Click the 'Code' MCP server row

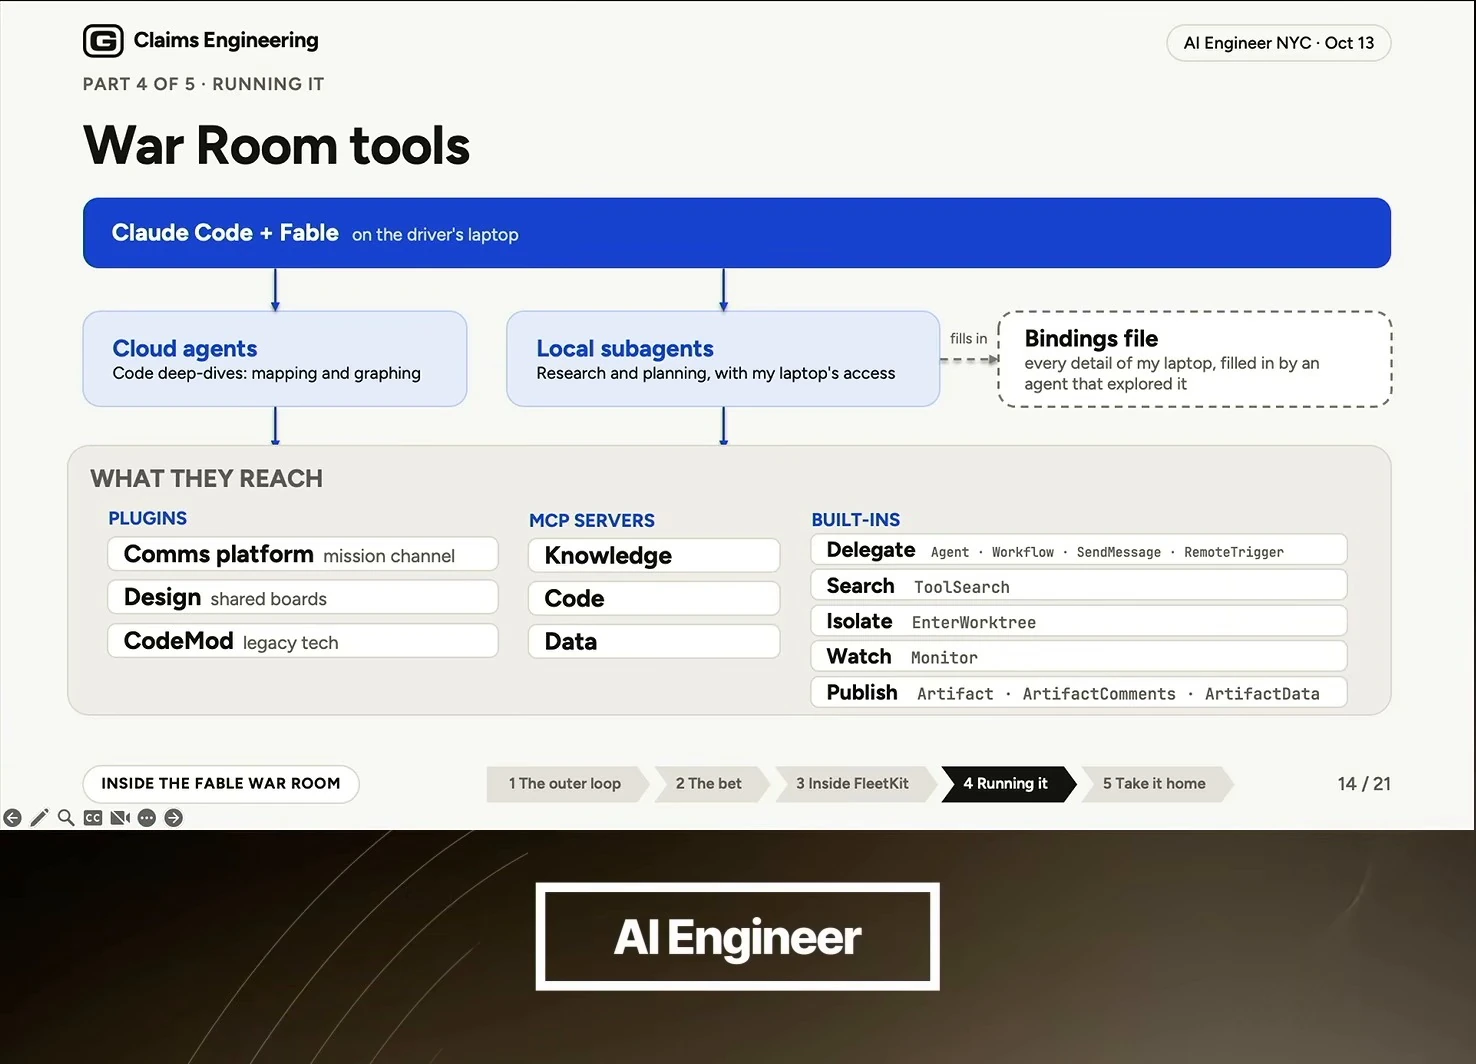654,598
